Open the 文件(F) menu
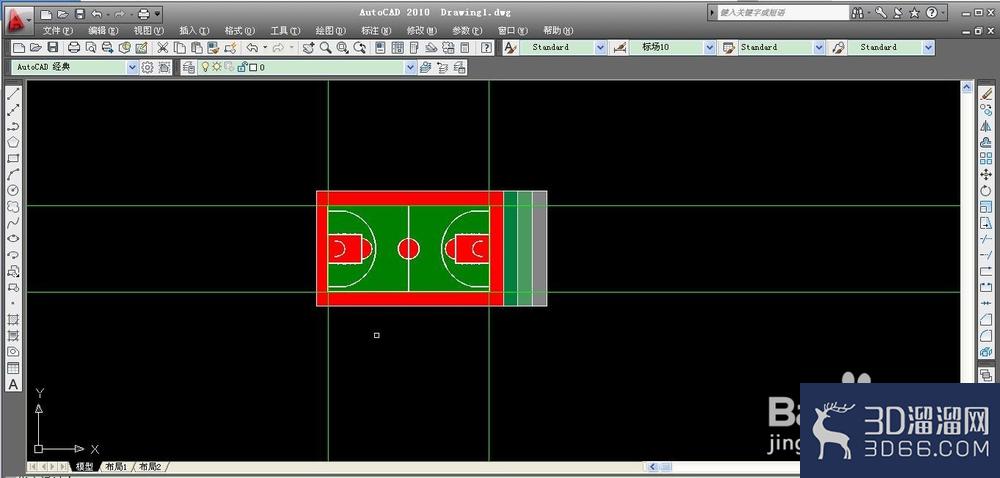The width and height of the screenshot is (1000, 478). [x=57, y=31]
